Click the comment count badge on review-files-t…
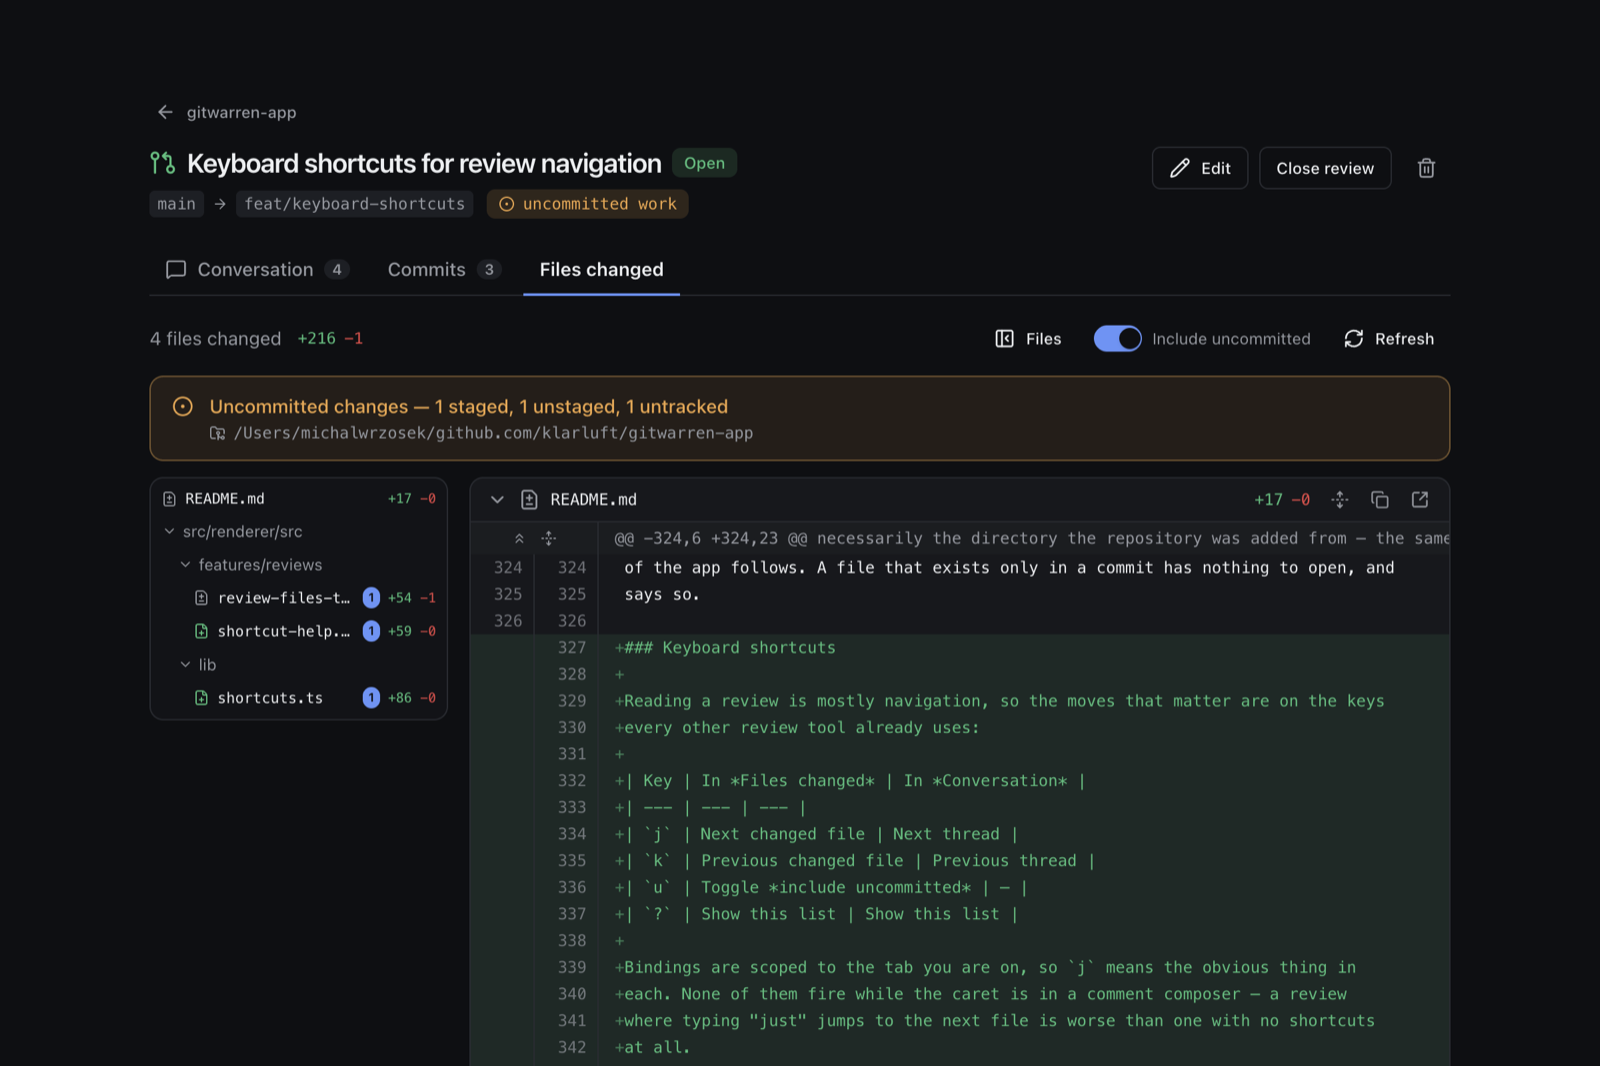This screenshot has width=1600, height=1066. pos(371,598)
